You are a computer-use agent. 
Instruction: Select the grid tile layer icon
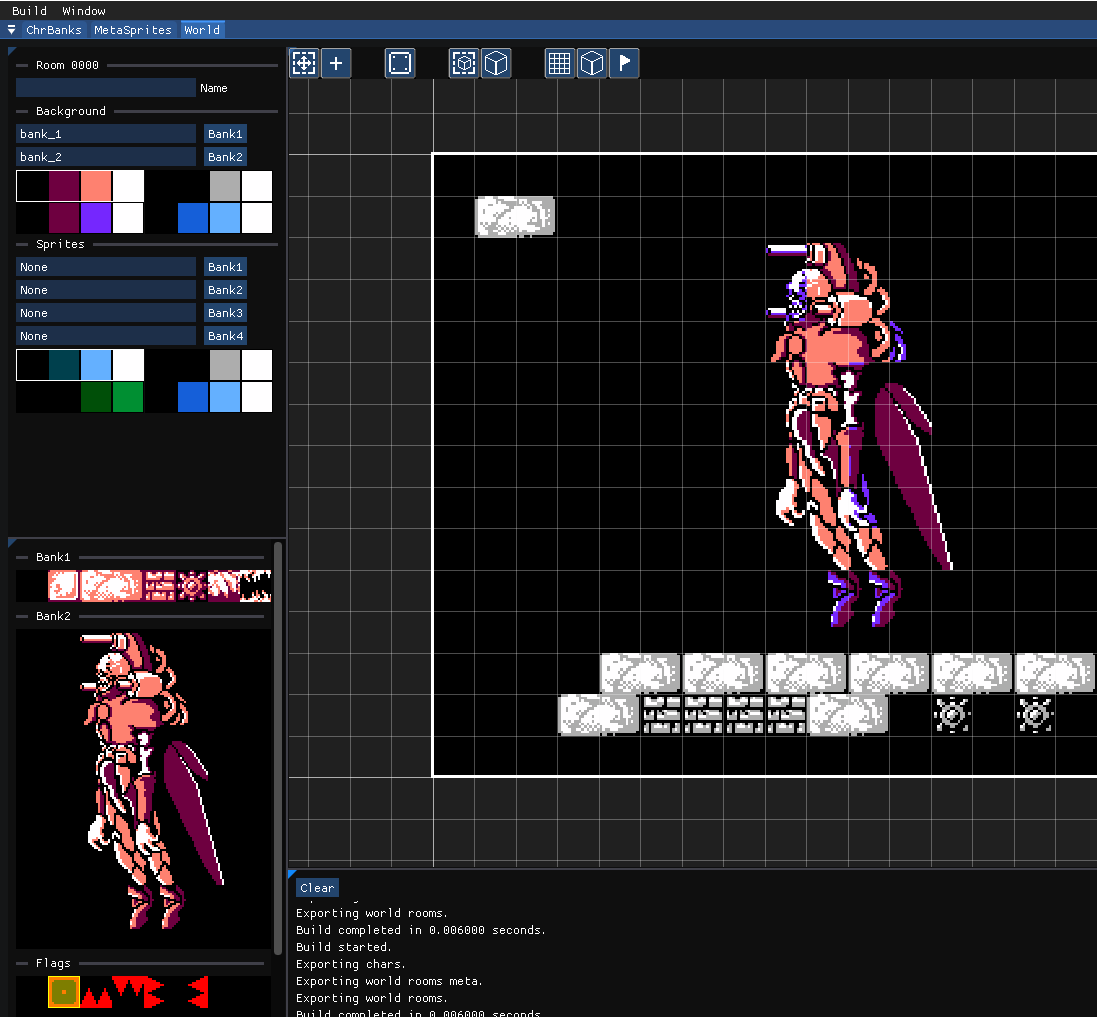coord(560,64)
